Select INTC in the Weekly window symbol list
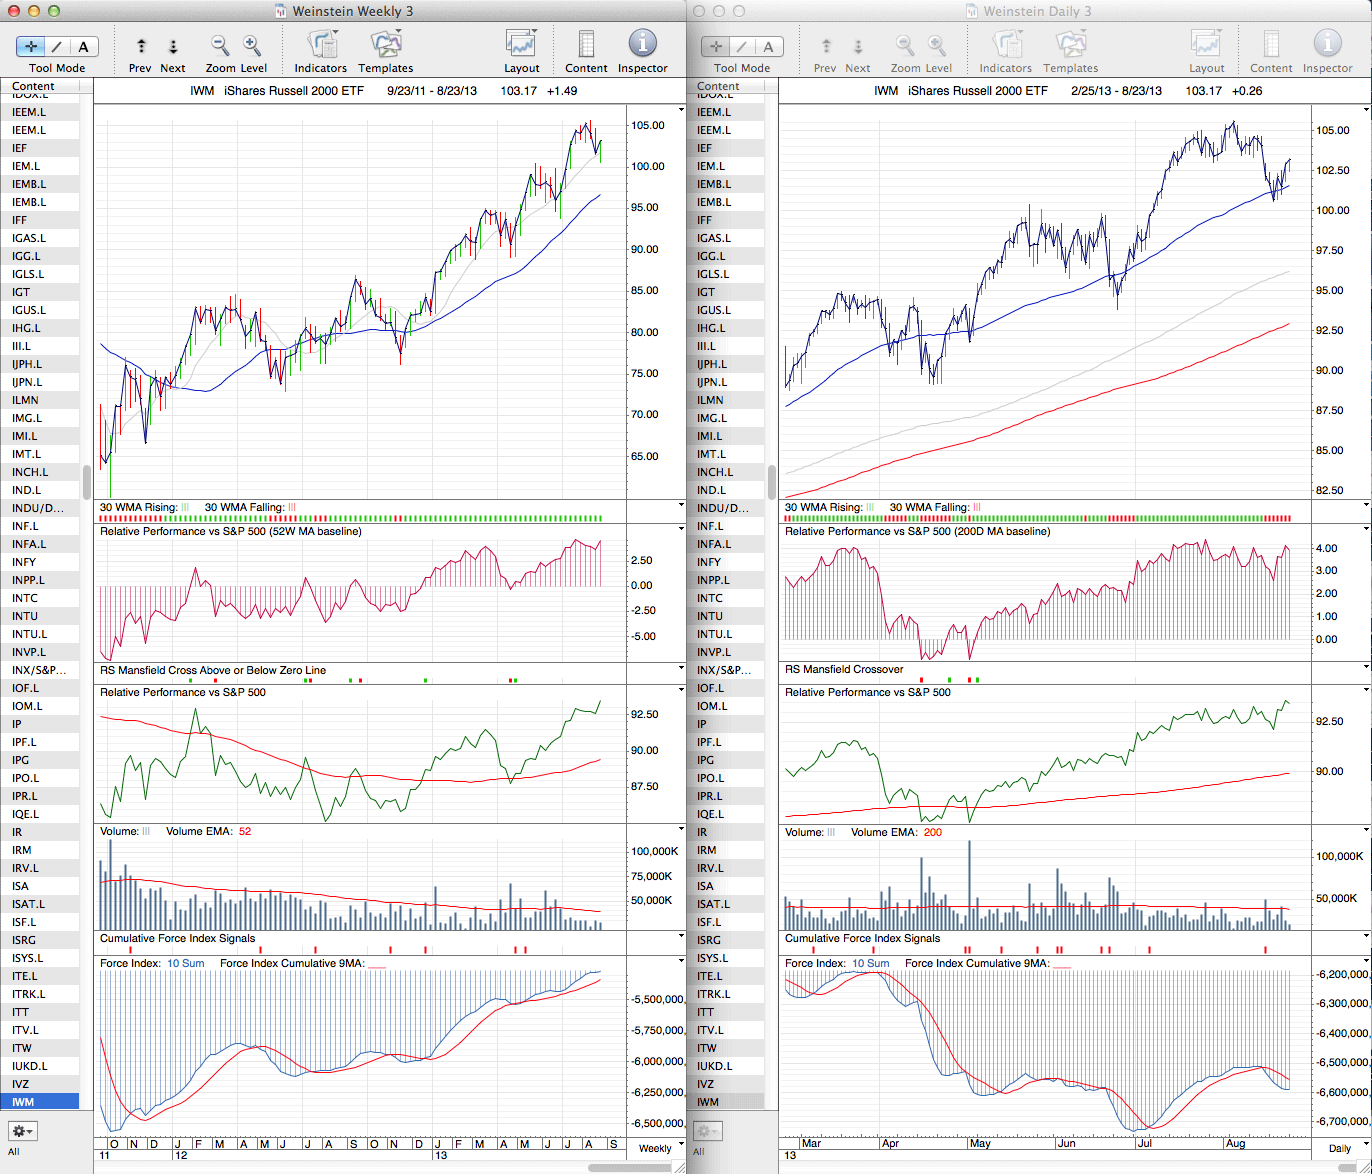Screen dimensions: 1372x1174 40,598
